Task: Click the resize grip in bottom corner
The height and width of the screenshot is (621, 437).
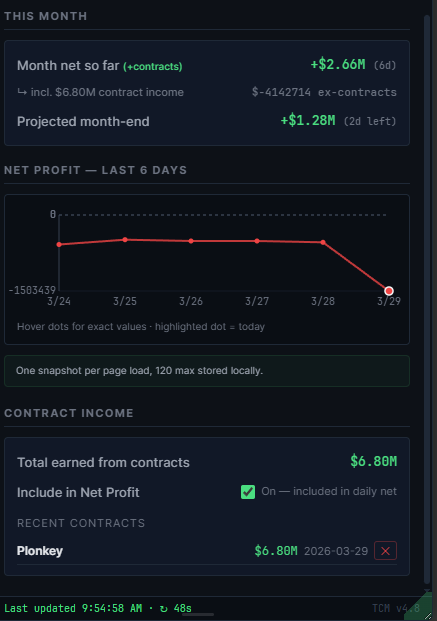Action: point(427,616)
